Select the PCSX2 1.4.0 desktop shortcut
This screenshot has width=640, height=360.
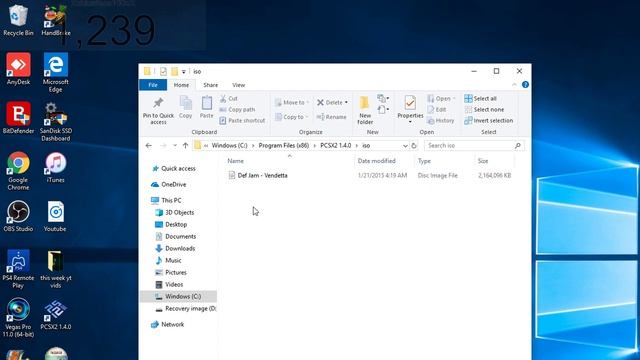(56, 314)
